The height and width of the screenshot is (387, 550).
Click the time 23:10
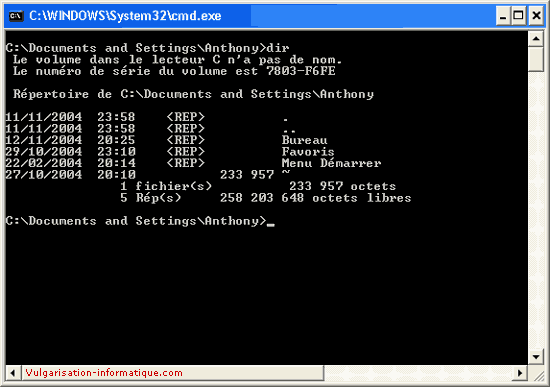(x=116, y=152)
